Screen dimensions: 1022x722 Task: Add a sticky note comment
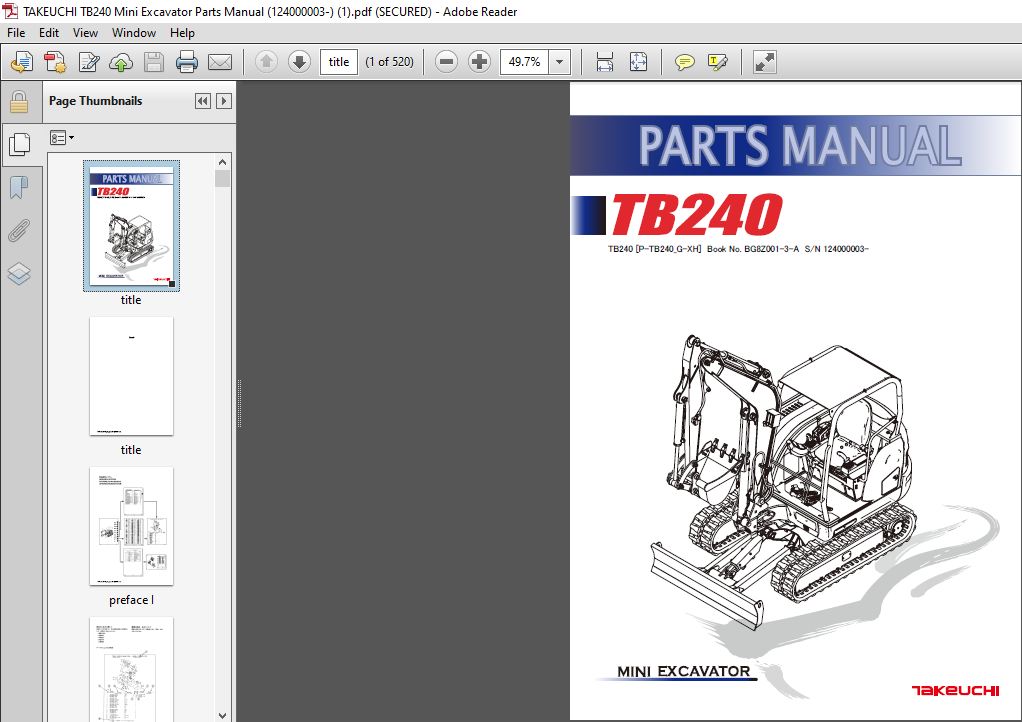pos(684,62)
